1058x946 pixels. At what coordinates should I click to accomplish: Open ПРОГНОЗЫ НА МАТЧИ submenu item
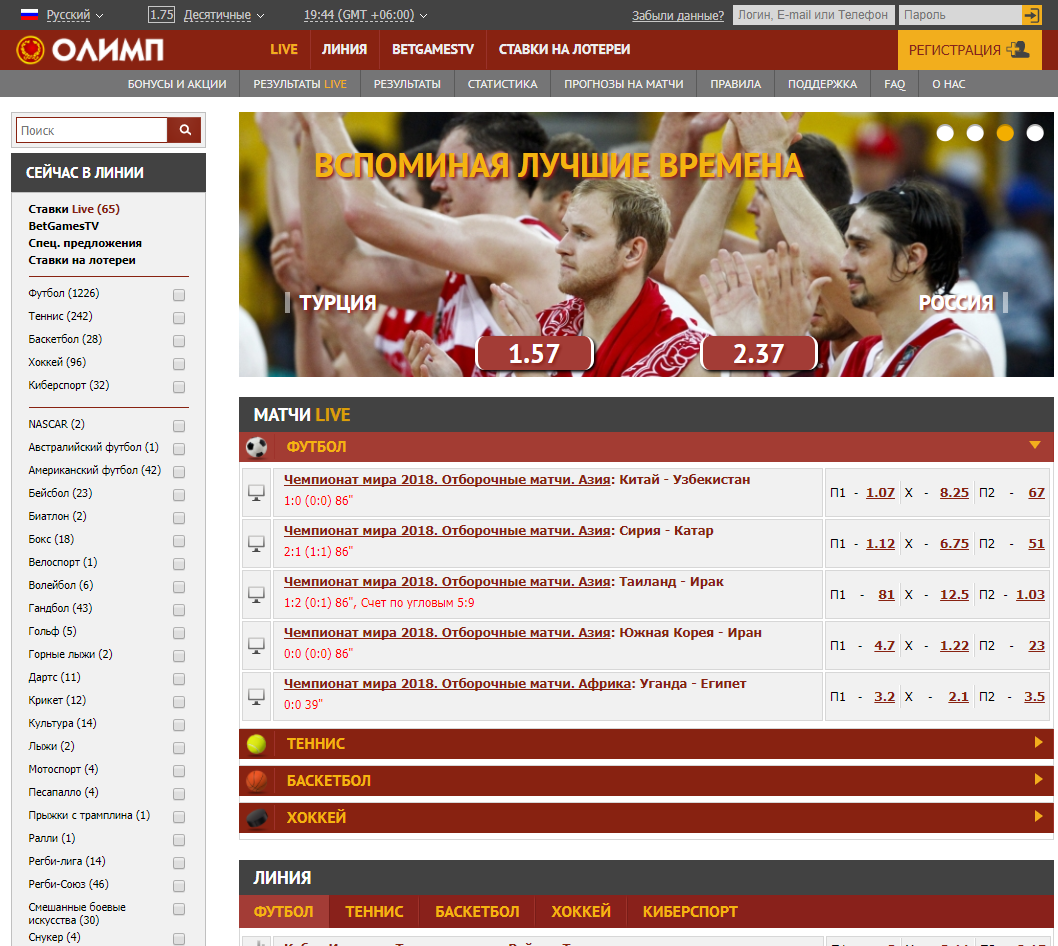pos(623,84)
